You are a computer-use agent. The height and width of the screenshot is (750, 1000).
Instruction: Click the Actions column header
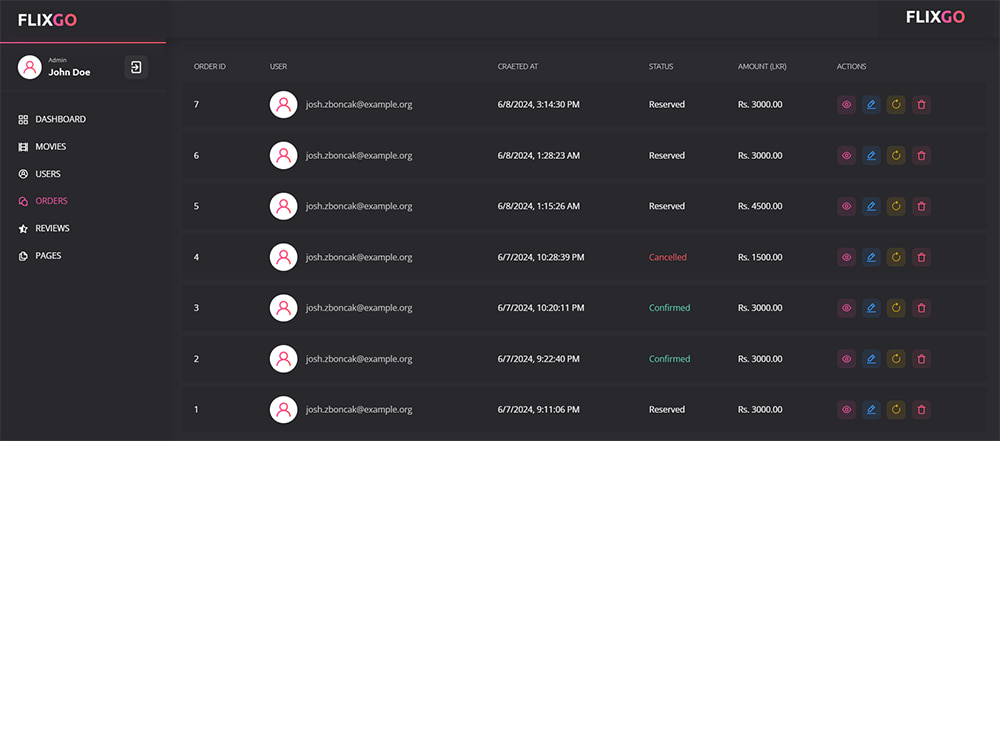click(x=851, y=66)
